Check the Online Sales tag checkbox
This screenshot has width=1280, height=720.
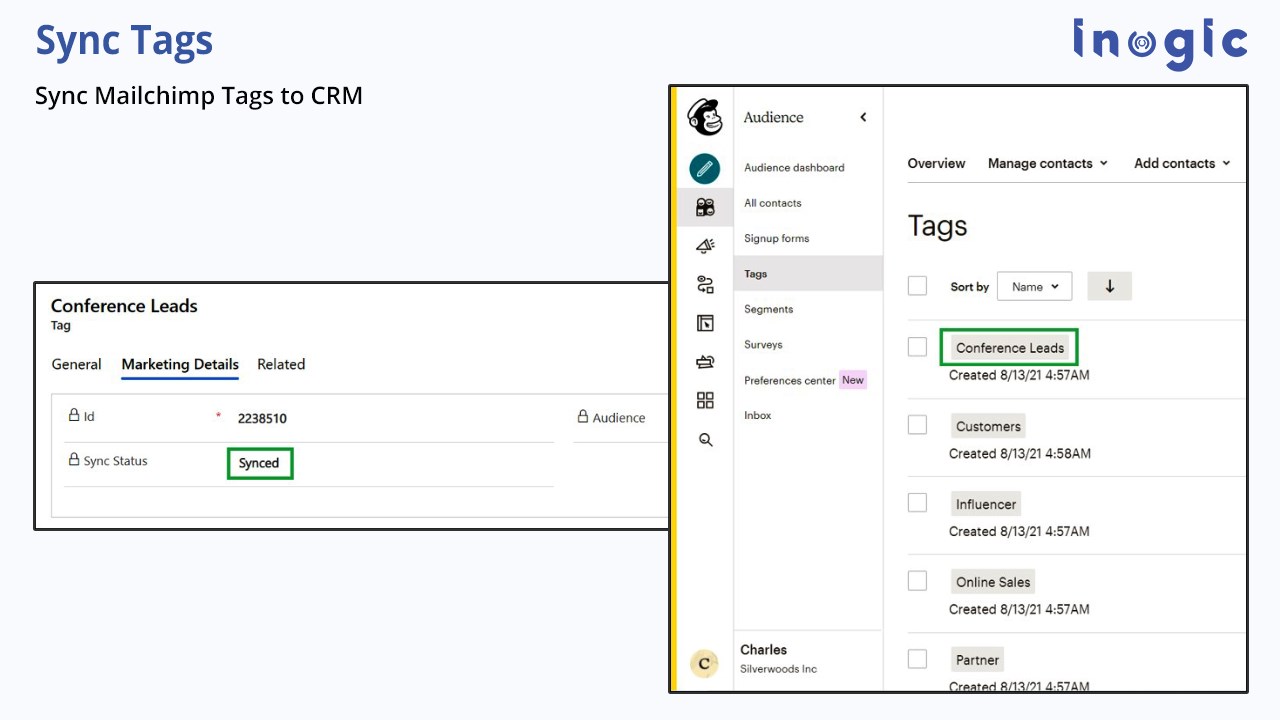tap(917, 581)
